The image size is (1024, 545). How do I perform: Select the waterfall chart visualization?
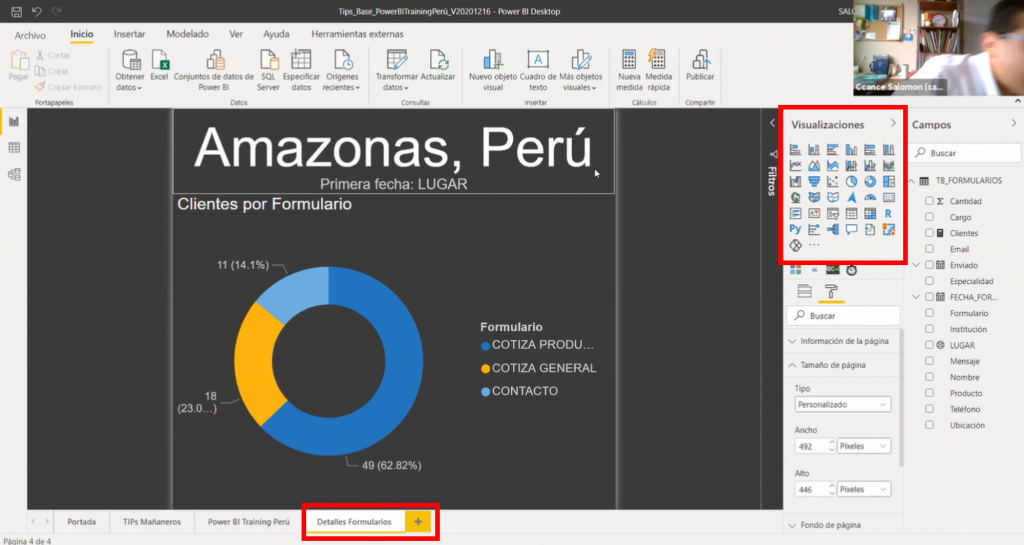click(795, 181)
